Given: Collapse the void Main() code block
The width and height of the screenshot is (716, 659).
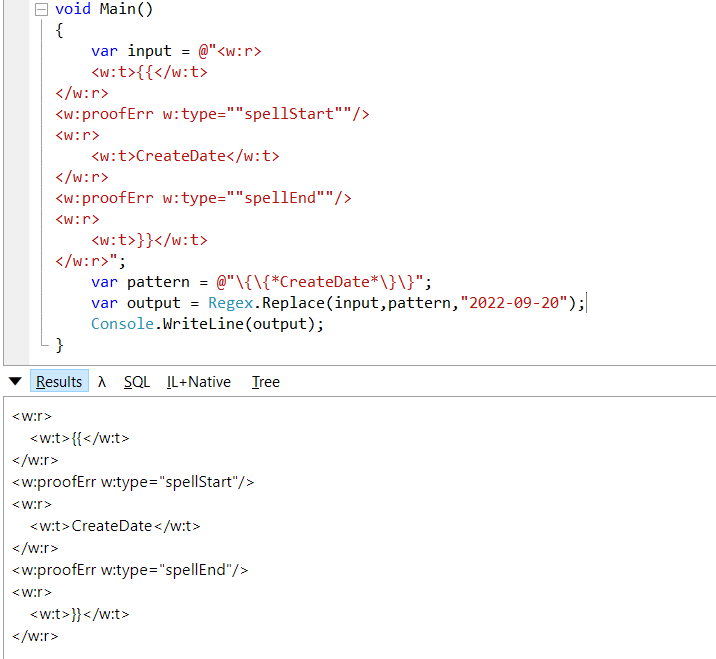Looking at the screenshot, I should [x=41, y=9].
